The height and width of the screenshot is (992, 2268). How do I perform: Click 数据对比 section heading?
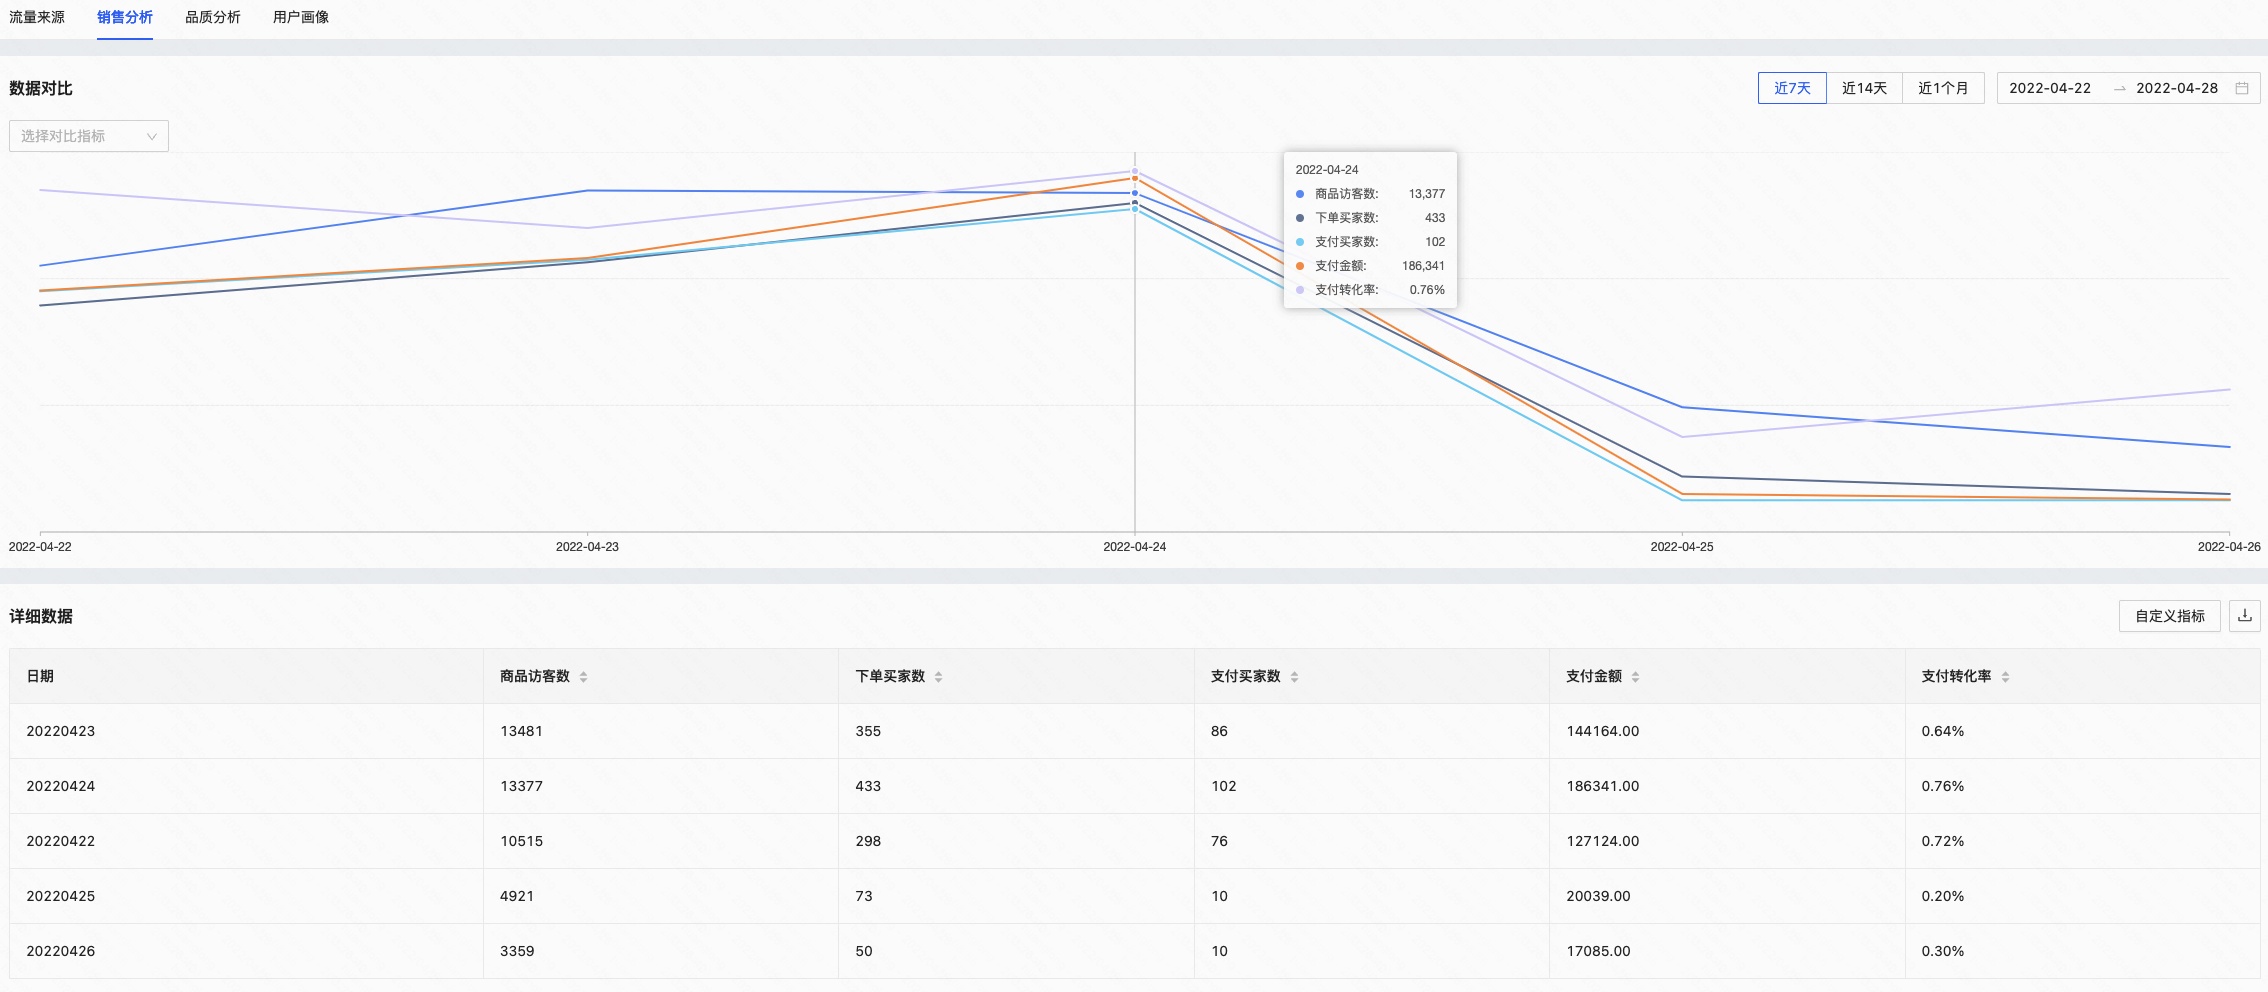pyautogui.click(x=41, y=88)
